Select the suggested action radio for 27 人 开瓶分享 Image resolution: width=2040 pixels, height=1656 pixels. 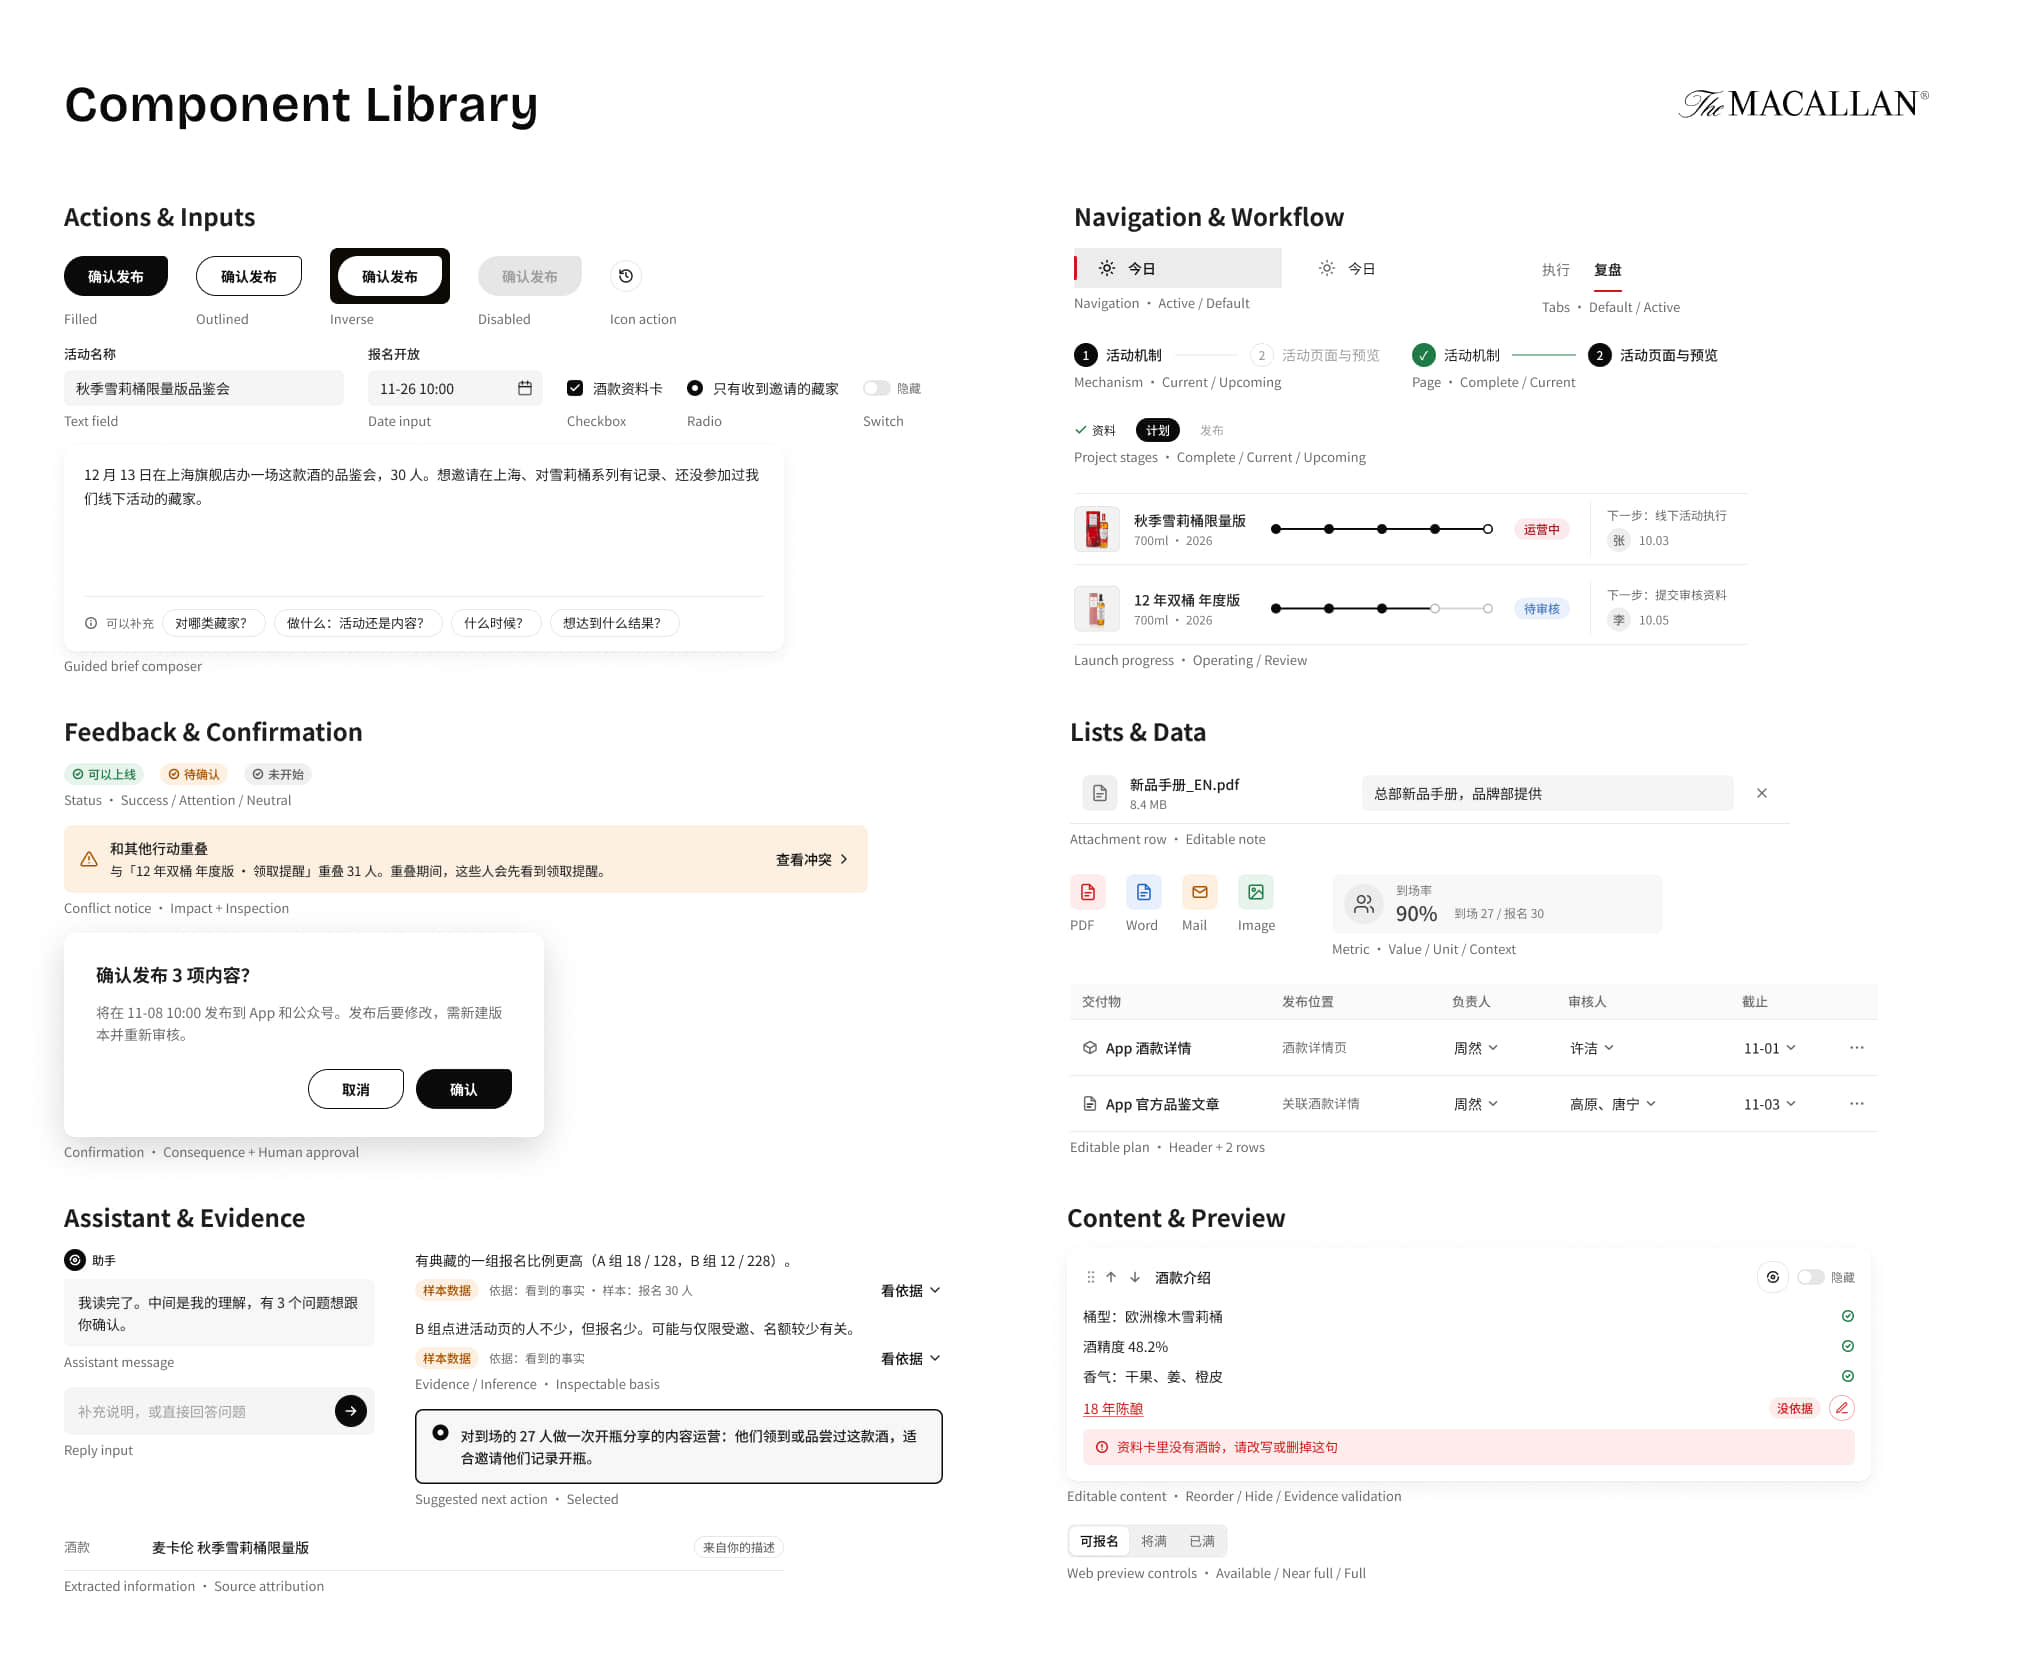(x=440, y=1433)
